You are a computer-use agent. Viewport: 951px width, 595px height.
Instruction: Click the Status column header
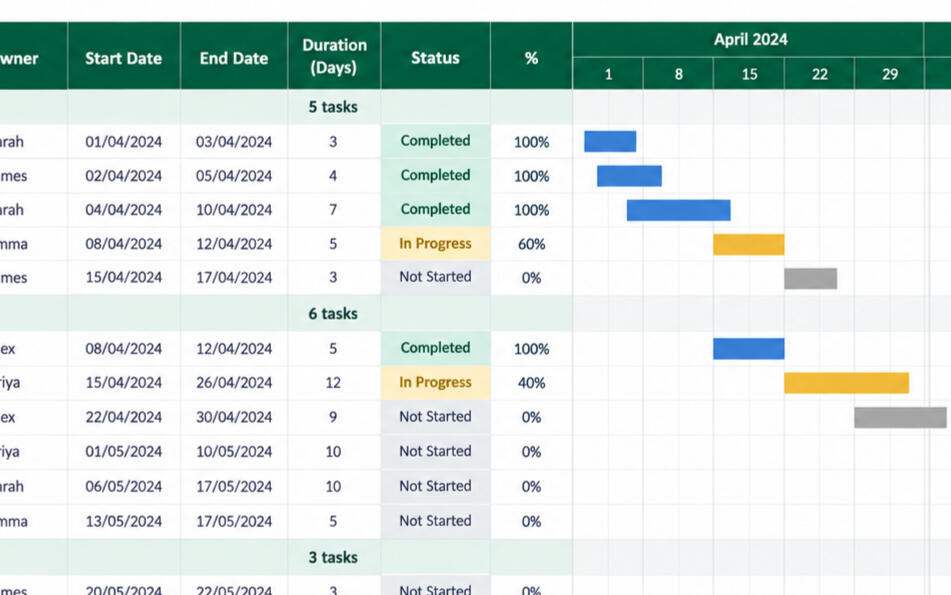pos(435,56)
